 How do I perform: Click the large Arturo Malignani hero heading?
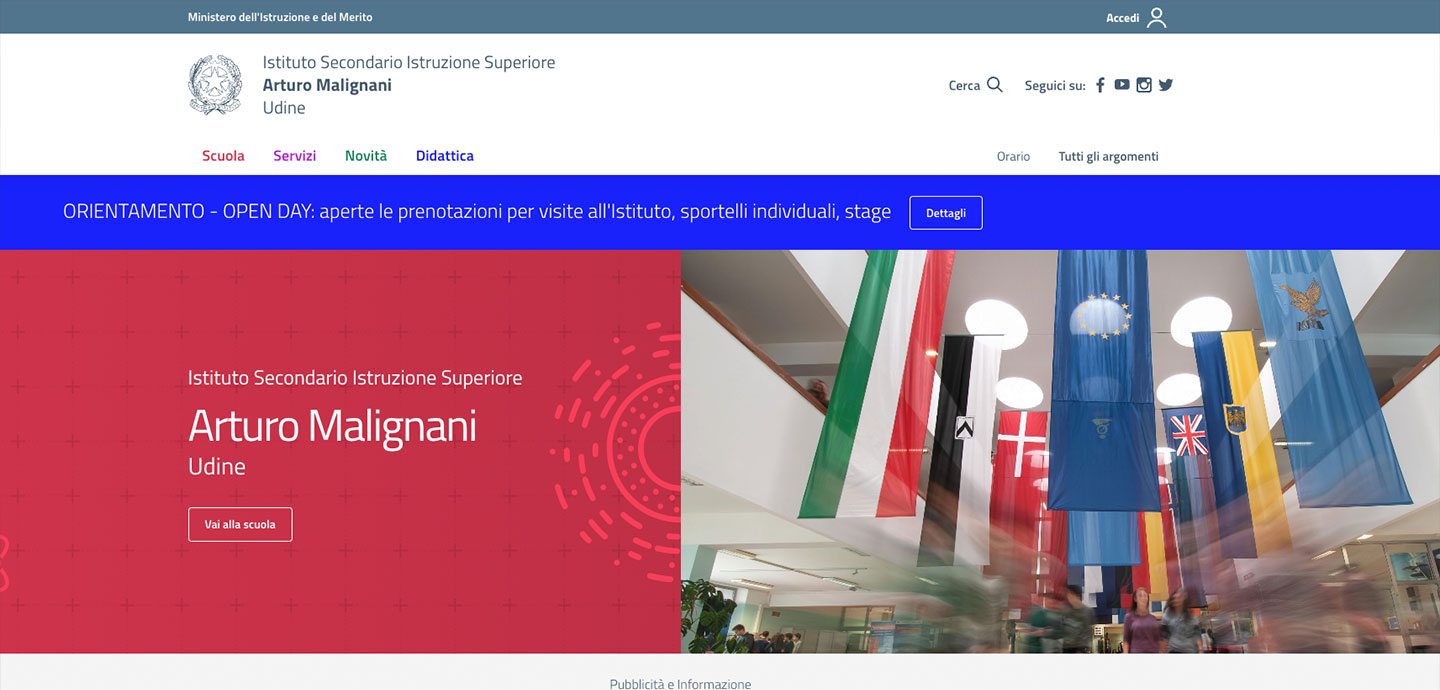[x=332, y=426]
